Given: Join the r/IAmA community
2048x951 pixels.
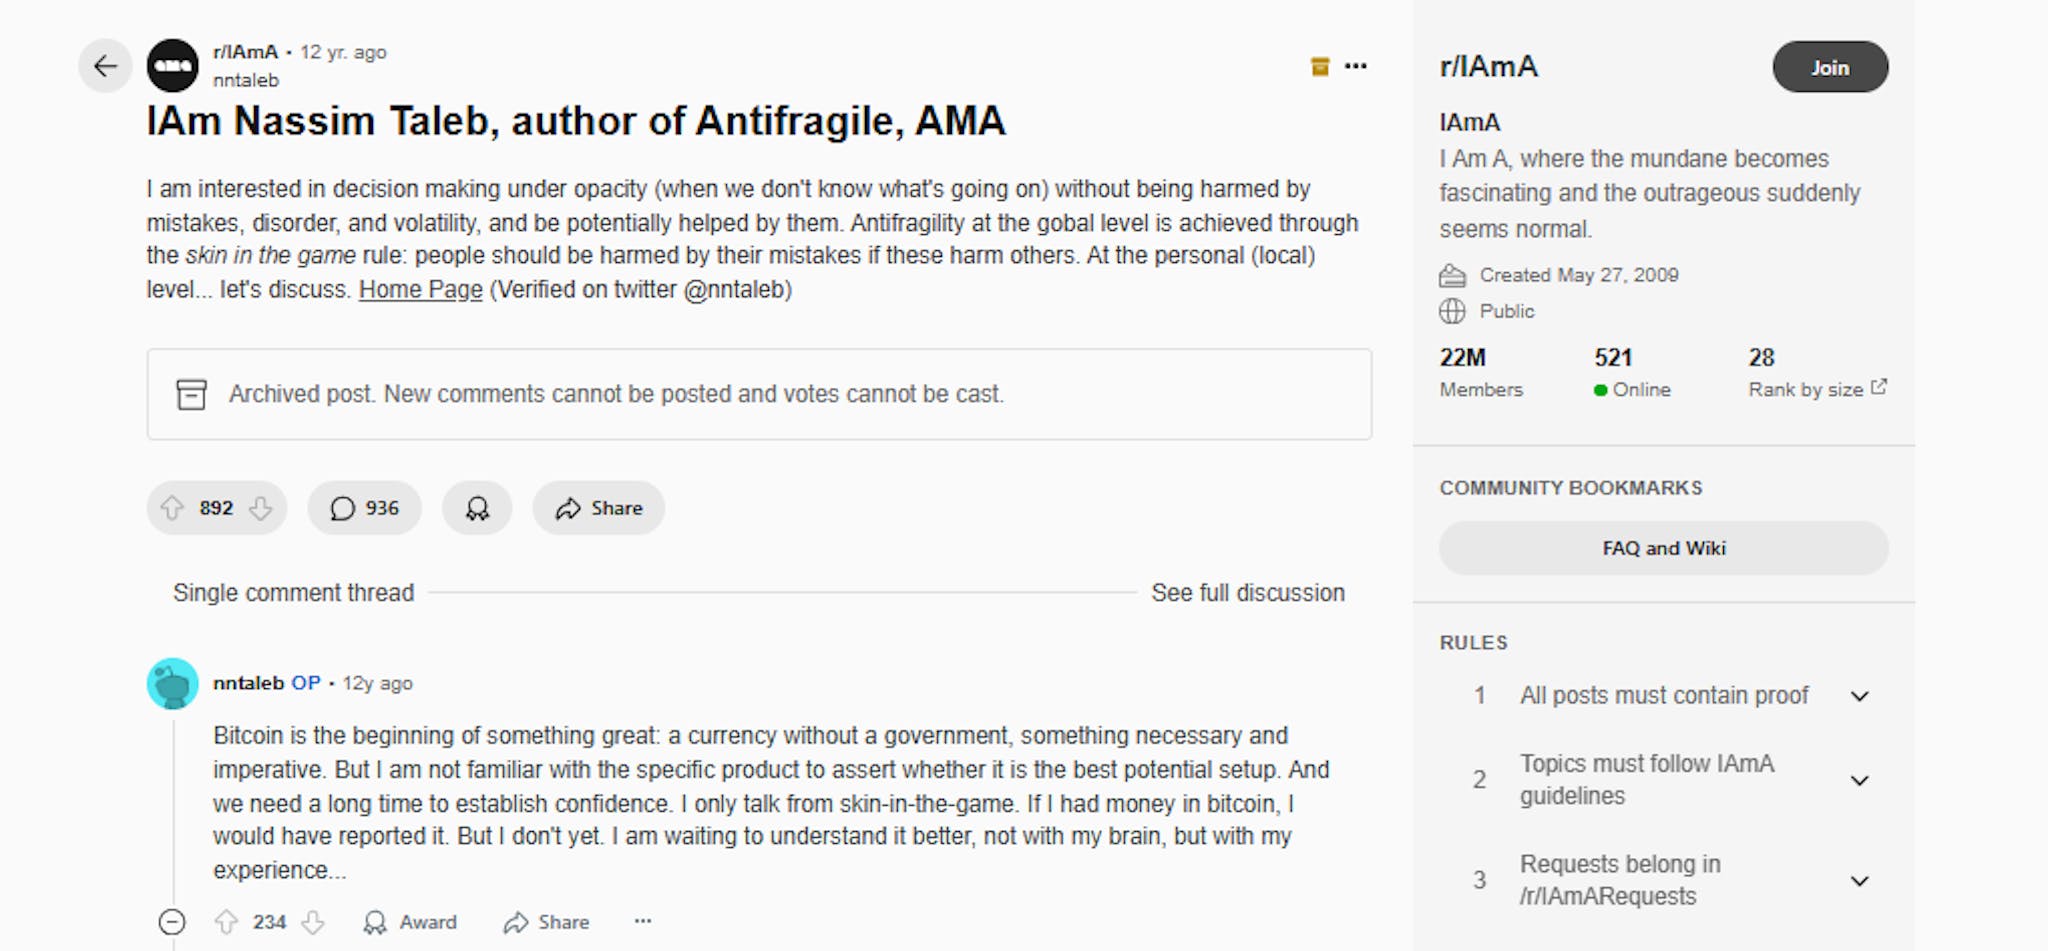Looking at the screenshot, I should pos(1830,67).
